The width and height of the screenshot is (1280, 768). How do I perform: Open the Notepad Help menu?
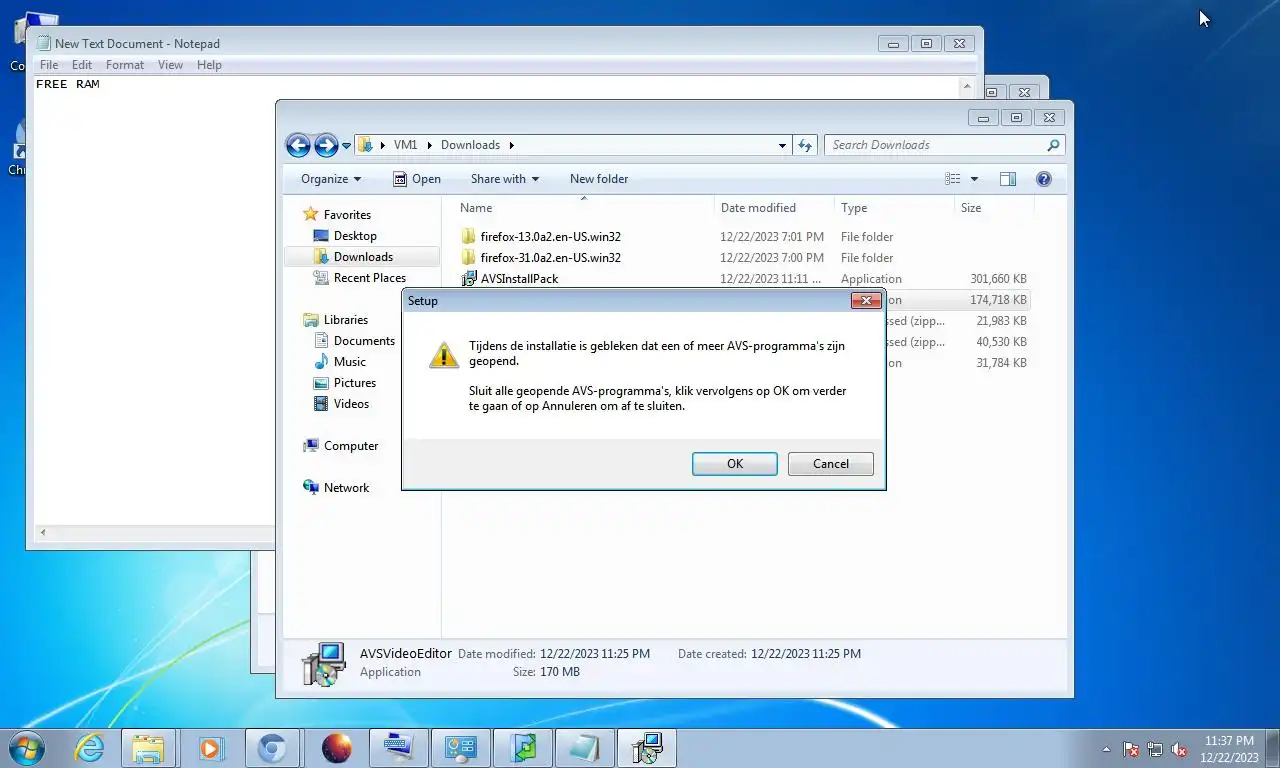click(x=209, y=65)
